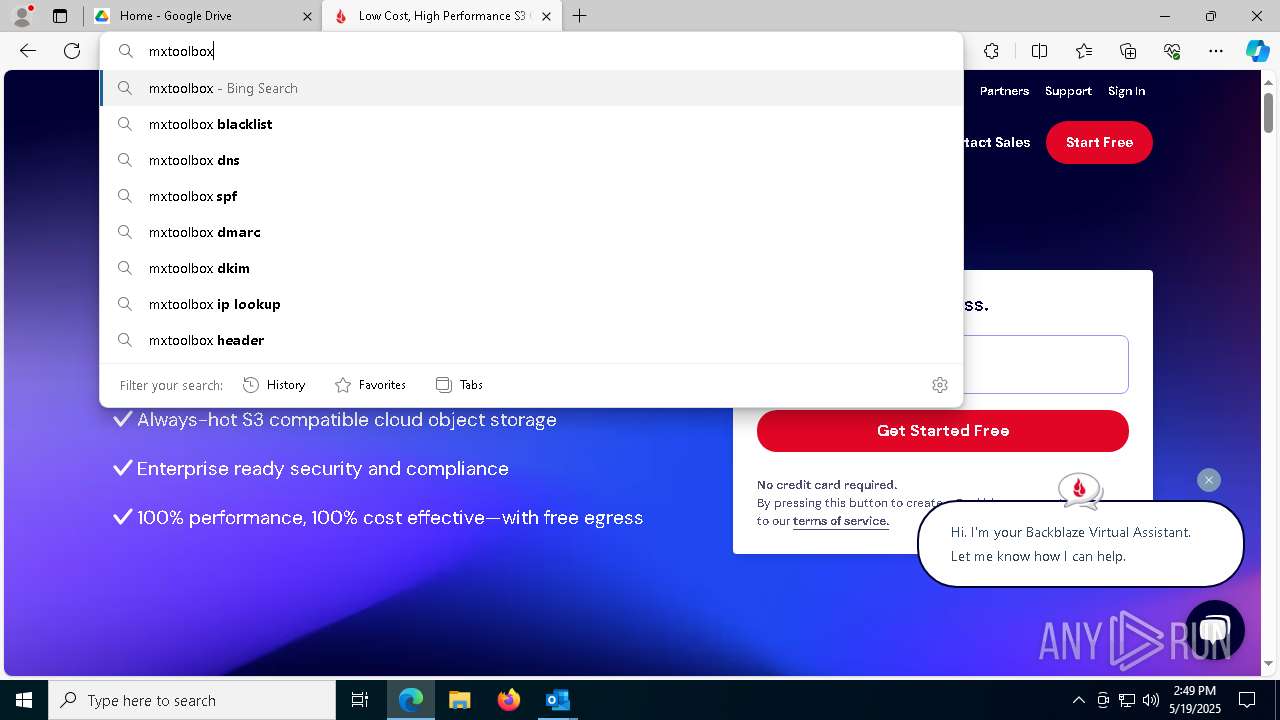Click the Contact Sales link

[997, 143]
